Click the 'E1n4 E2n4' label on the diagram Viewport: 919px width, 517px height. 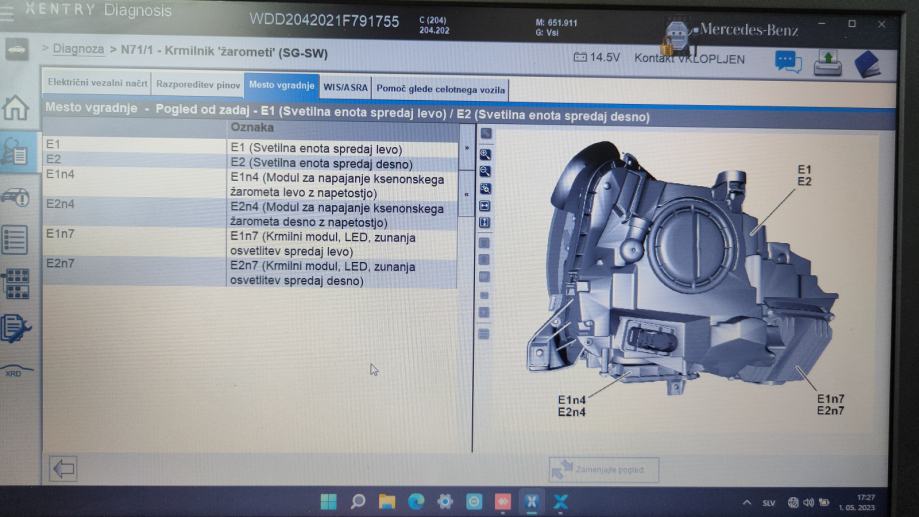pos(572,406)
